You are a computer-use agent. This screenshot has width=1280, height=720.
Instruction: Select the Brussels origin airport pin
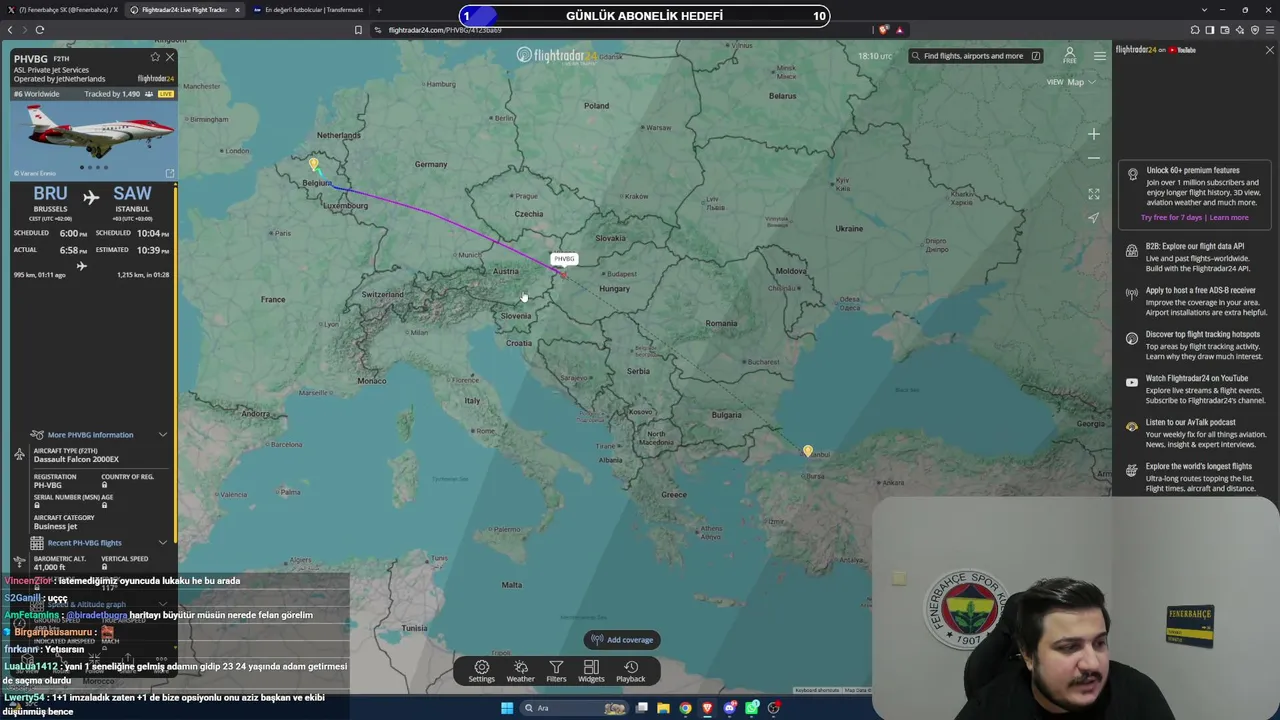pos(314,164)
